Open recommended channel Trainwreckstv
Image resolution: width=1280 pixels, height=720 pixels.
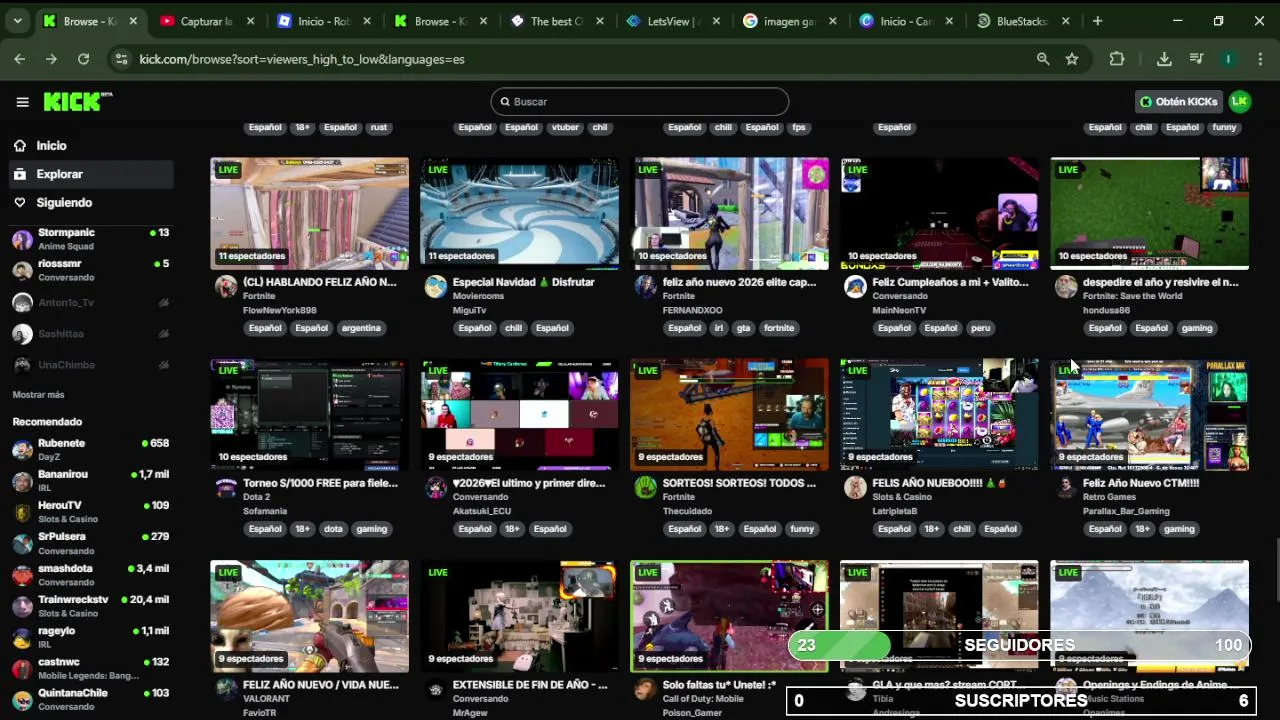(90, 605)
